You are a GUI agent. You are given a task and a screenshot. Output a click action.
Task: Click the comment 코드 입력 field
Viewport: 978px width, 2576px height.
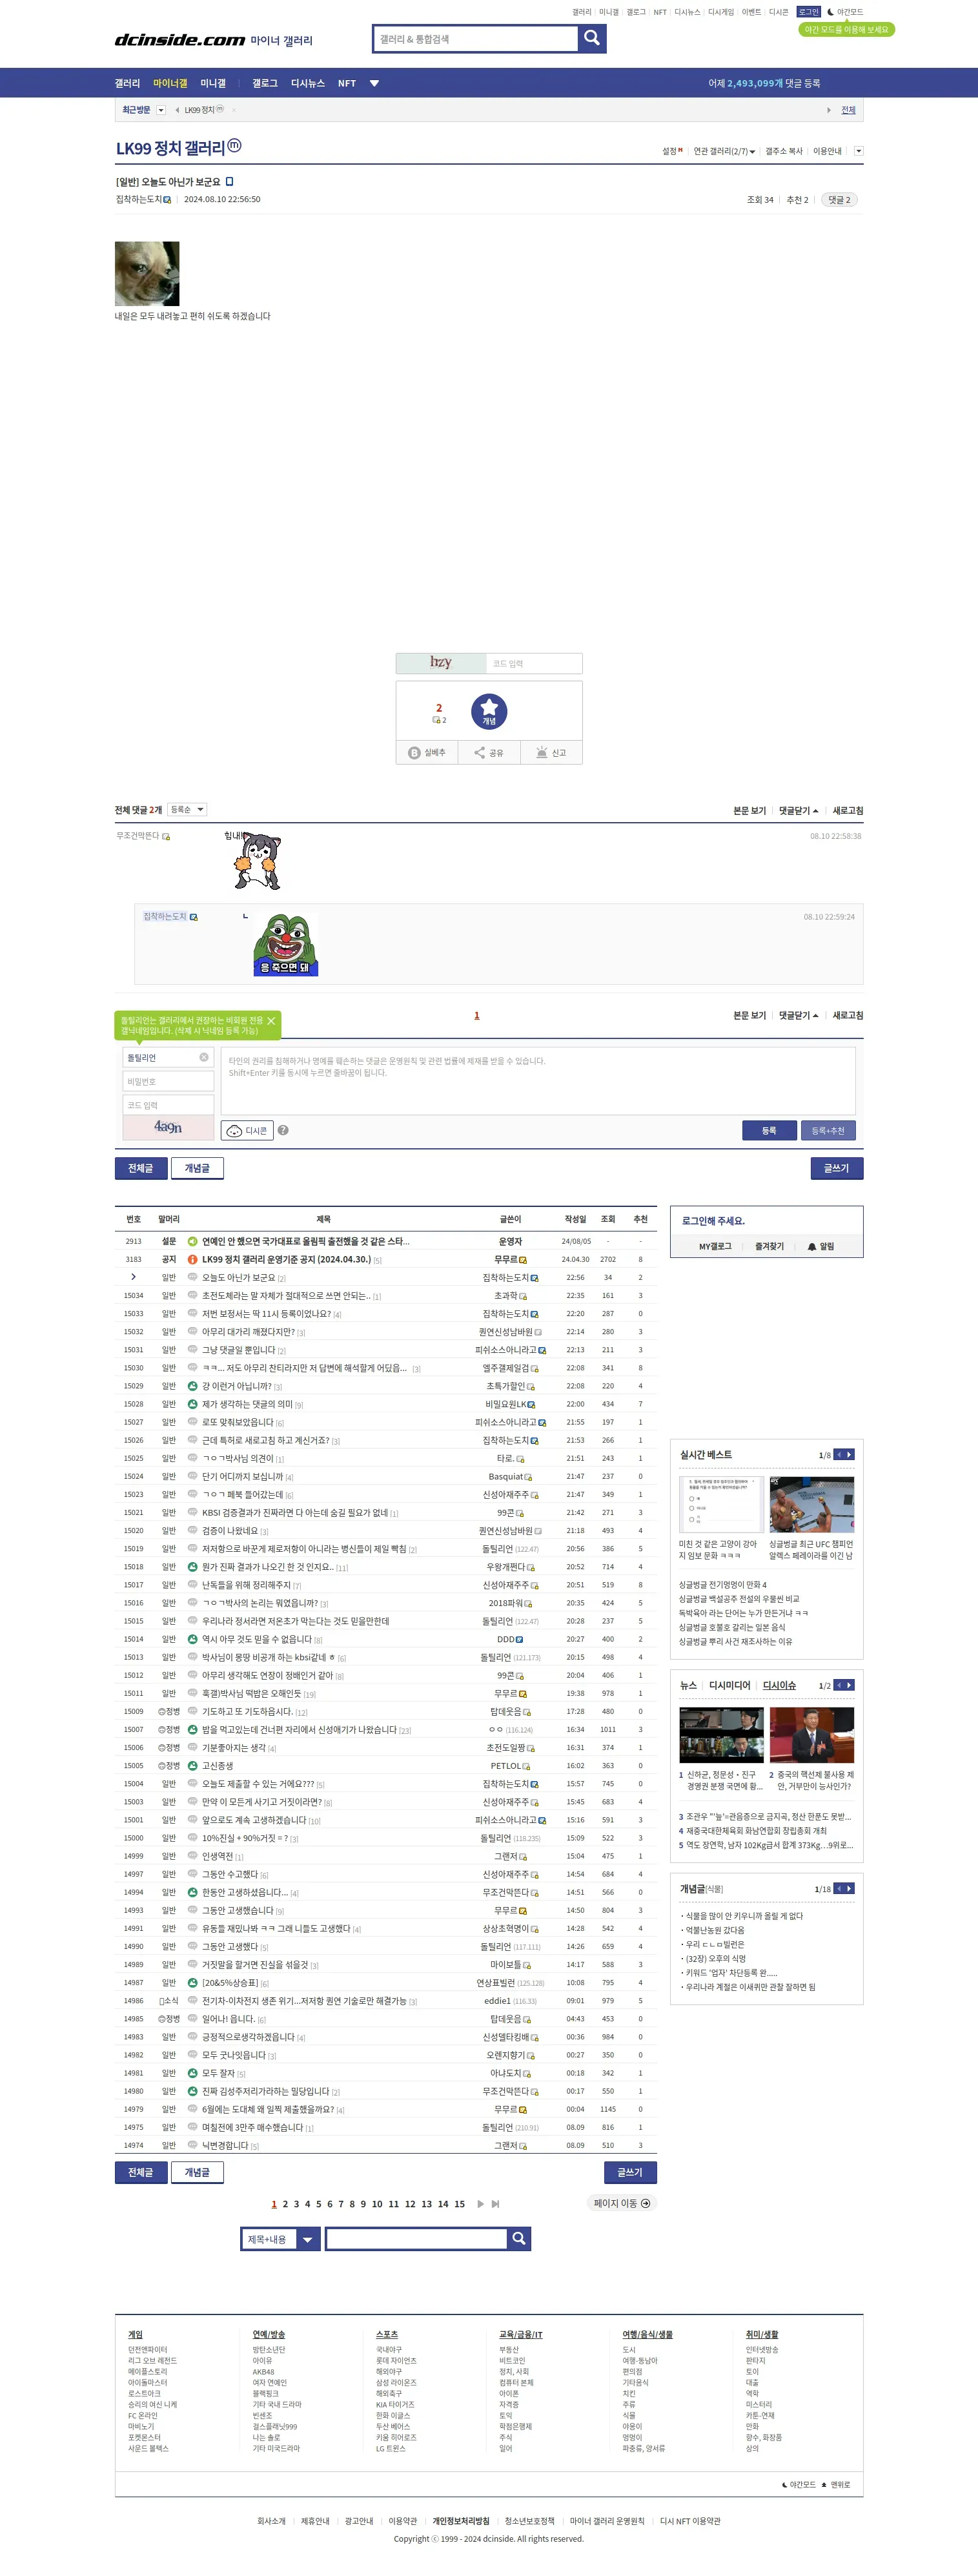coord(168,1105)
